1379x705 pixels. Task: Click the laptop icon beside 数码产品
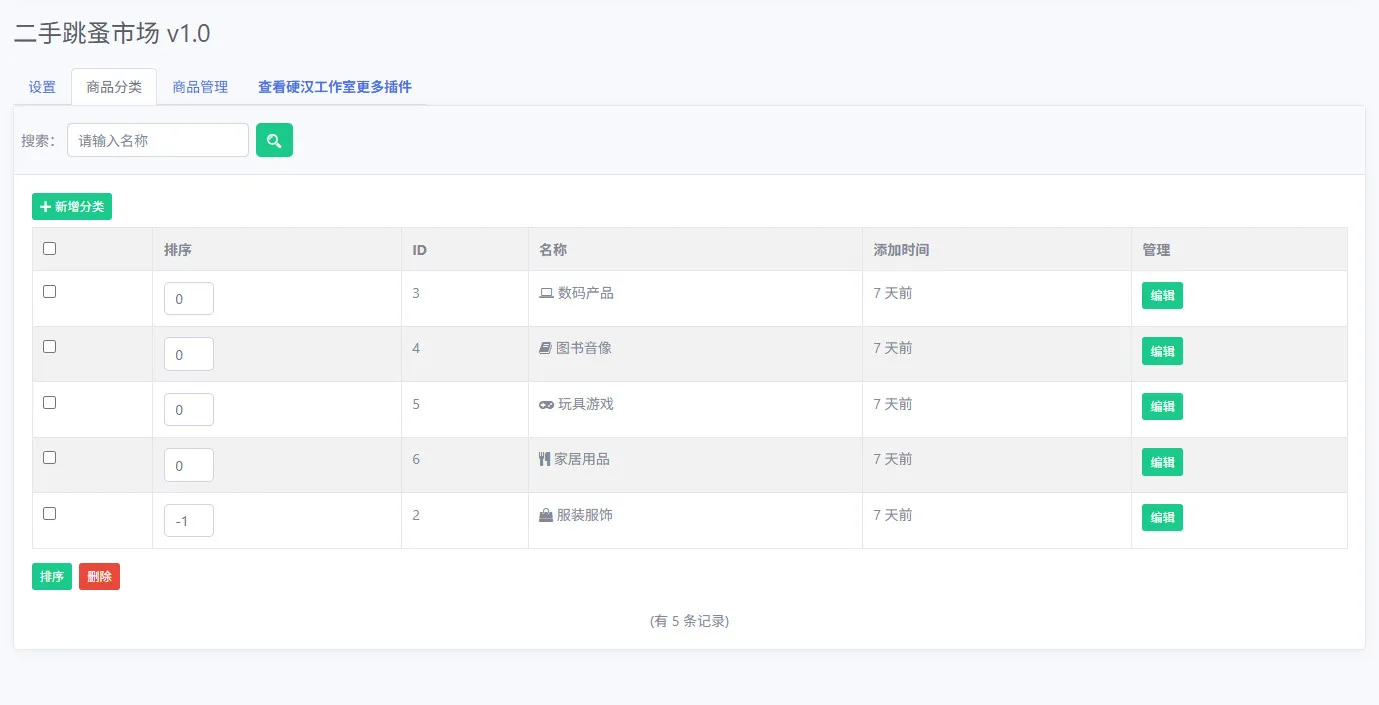[x=546, y=293]
